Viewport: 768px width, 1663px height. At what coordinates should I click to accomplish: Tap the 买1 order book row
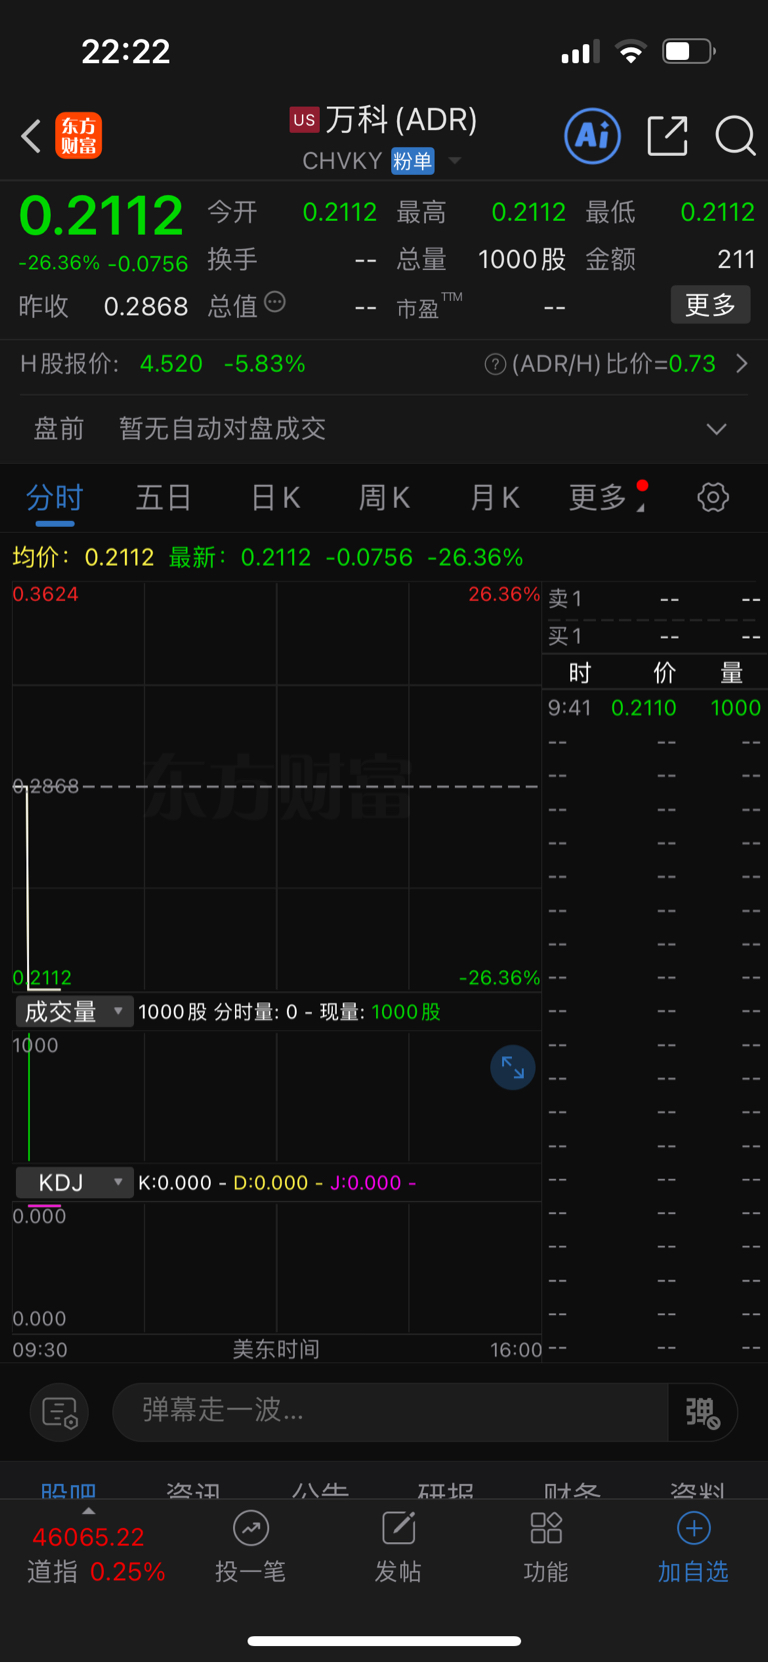pyautogui.click(x=654, y=636)
